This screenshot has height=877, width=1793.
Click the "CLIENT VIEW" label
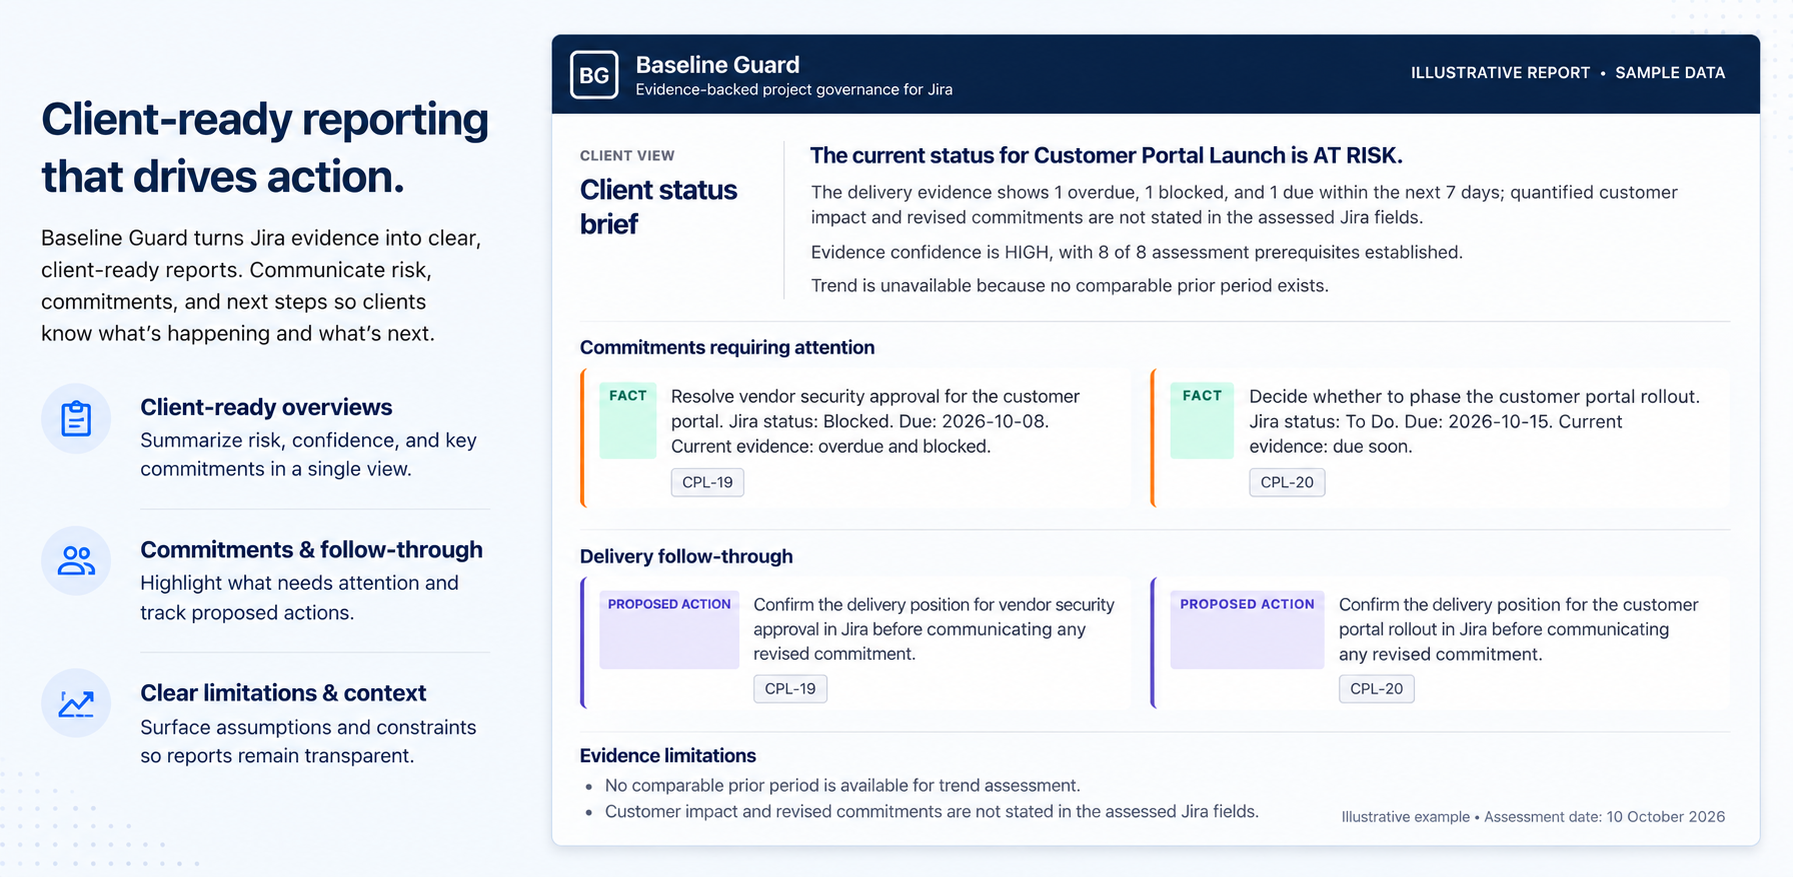(627, 156)
